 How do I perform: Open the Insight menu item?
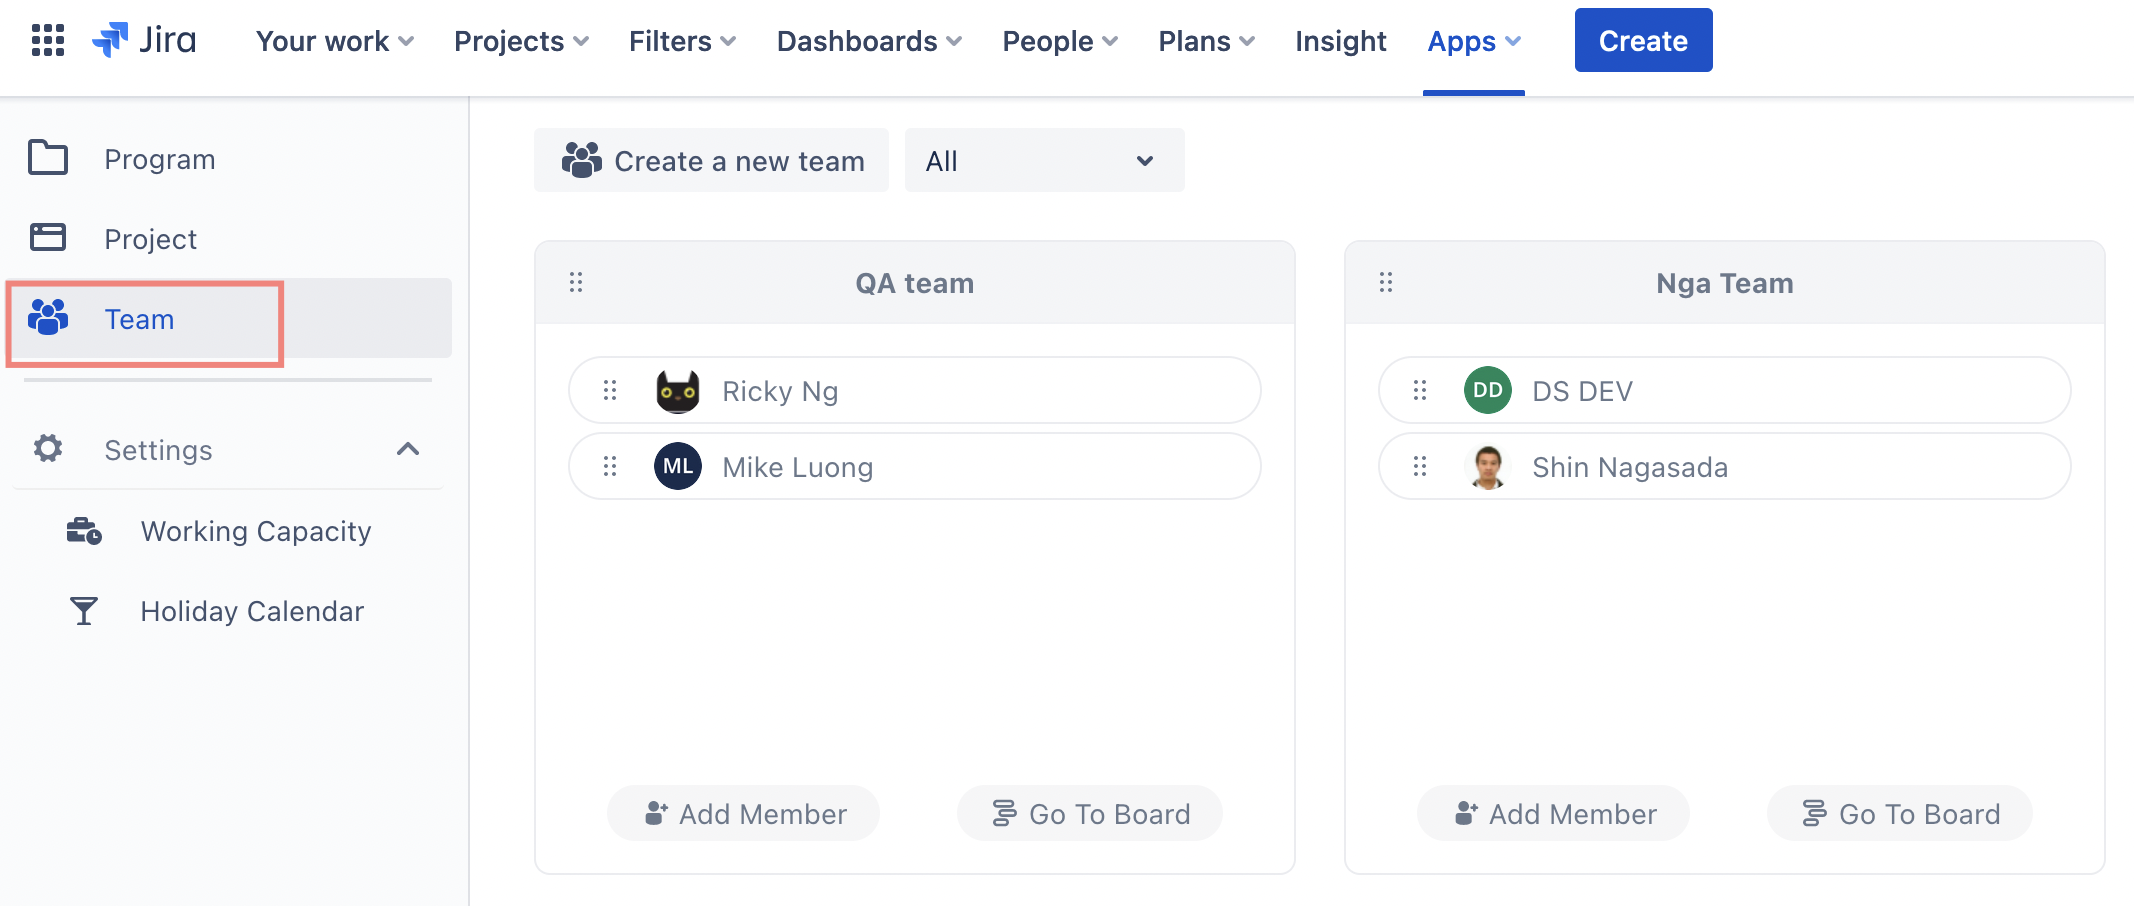coord(1340,41)
